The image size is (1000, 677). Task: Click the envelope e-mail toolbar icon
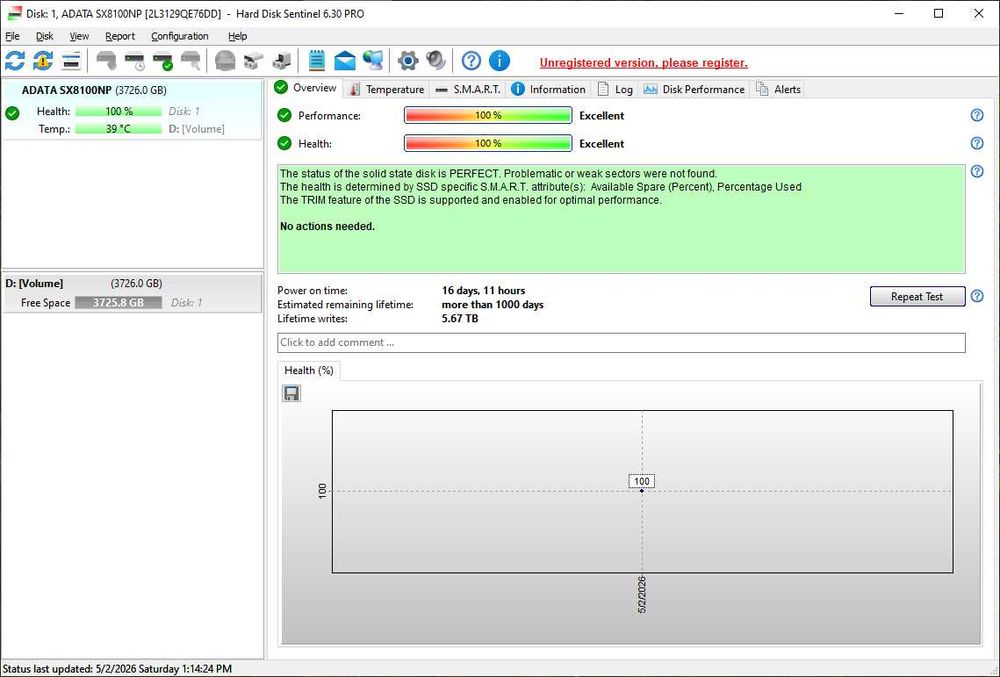coord(344,61)
